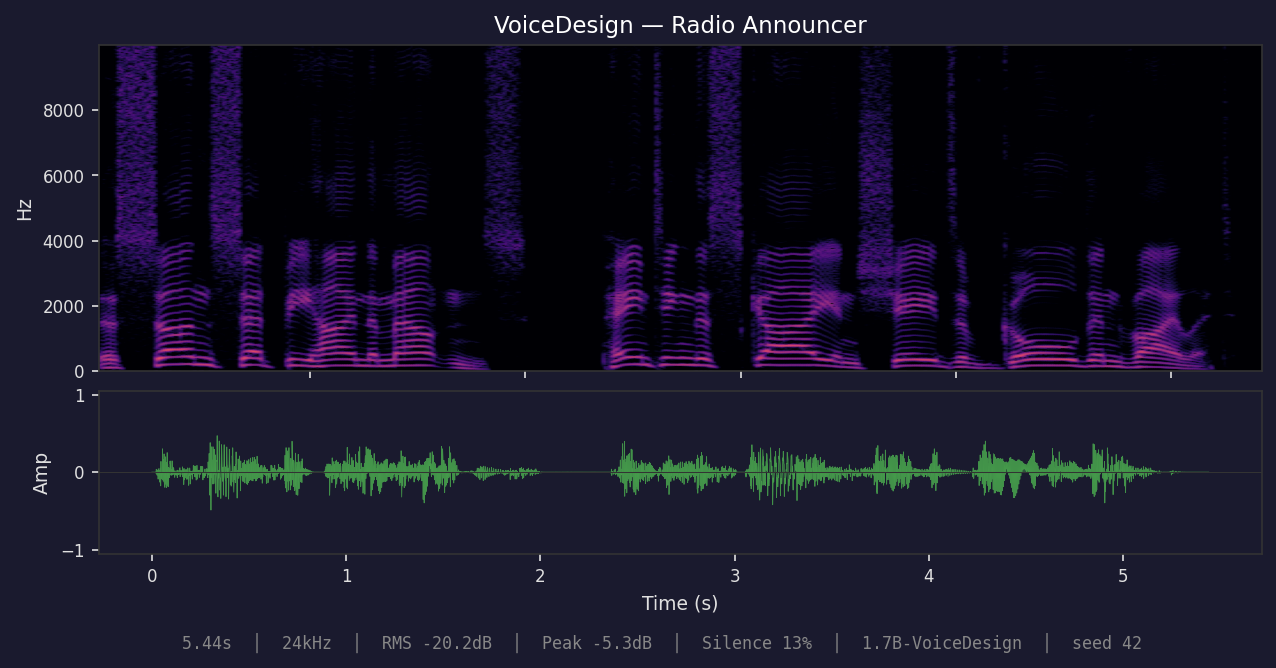Click the time tick label '4'
The image size is (1276, 668).
(929, 576)
